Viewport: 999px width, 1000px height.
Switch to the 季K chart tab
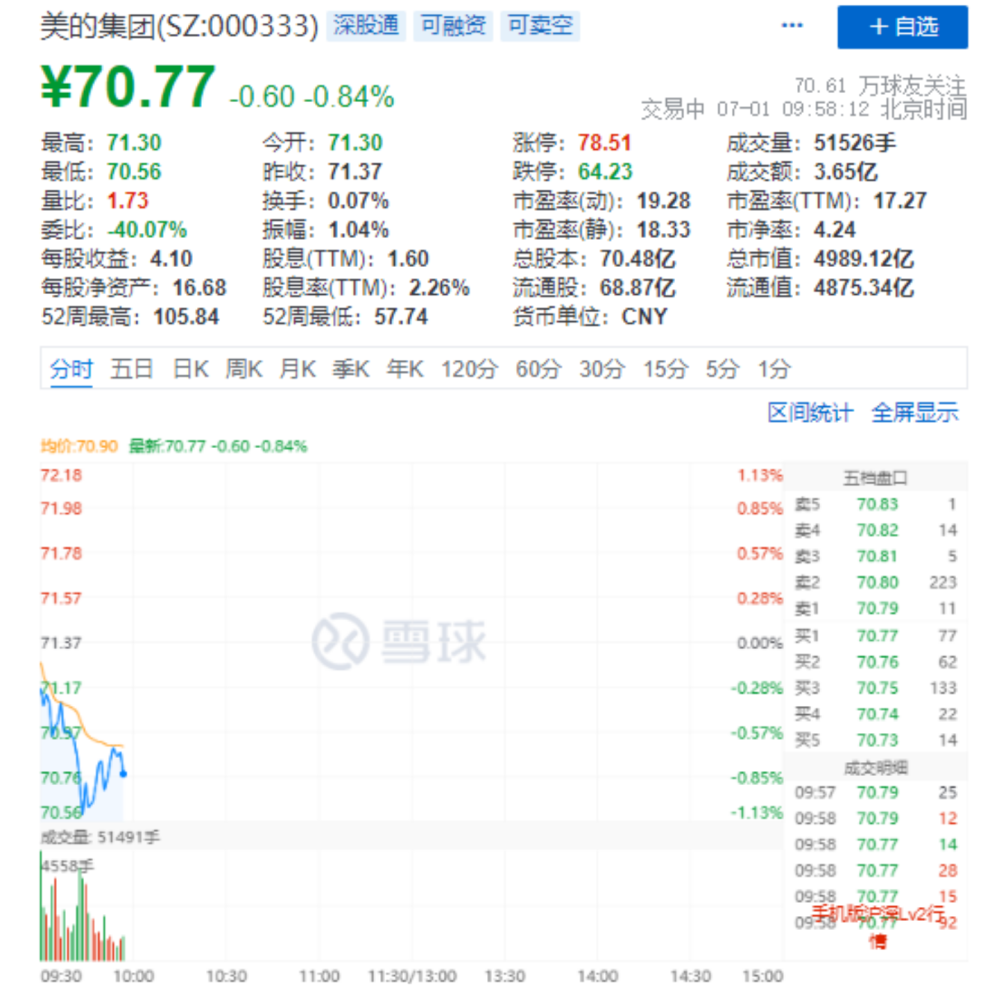click(x=351, y=369)
